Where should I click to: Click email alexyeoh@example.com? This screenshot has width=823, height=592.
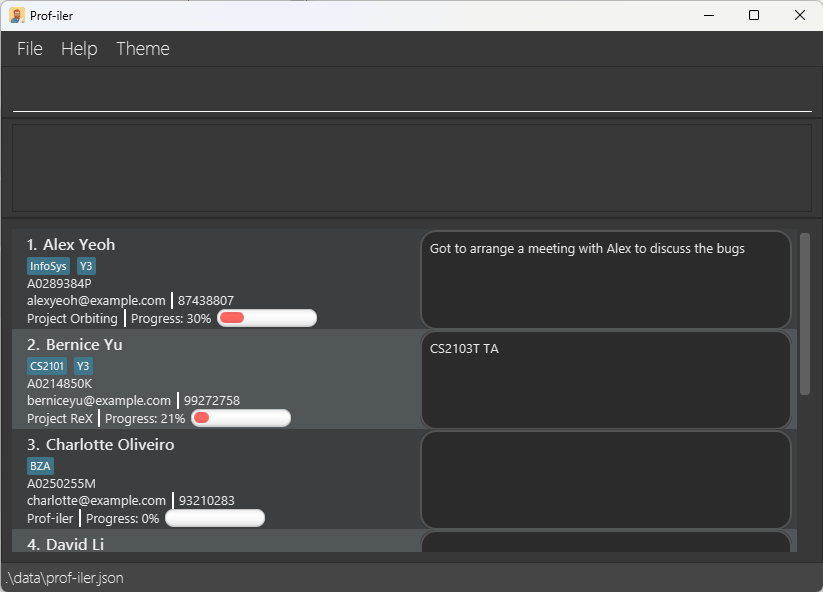96,301
